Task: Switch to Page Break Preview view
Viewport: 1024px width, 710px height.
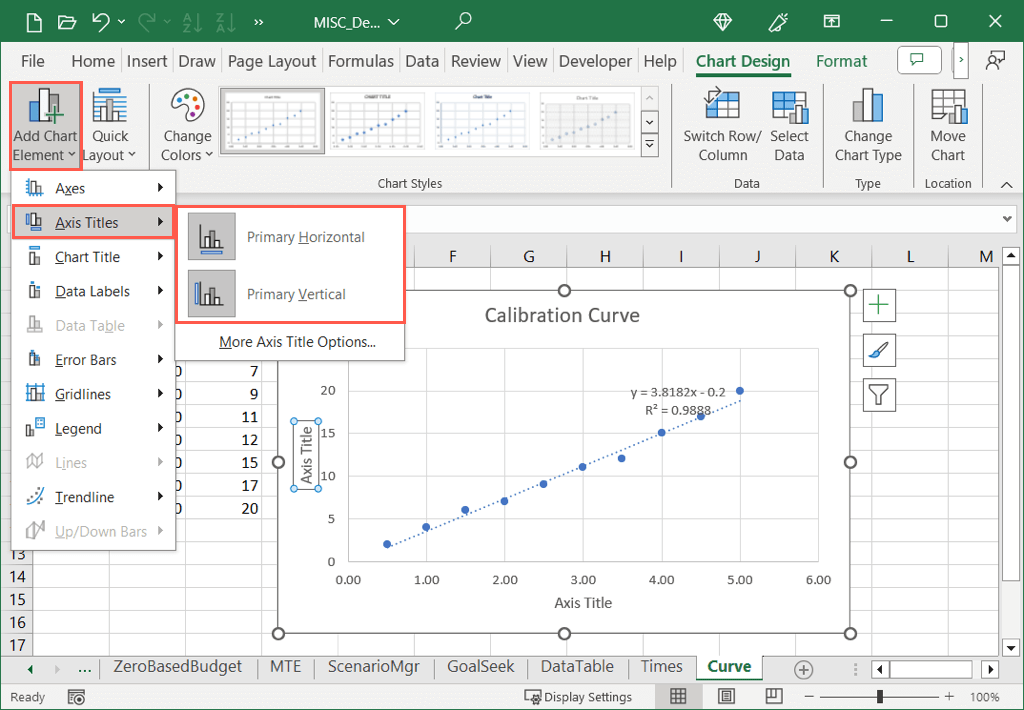Action: coord(774,696)
